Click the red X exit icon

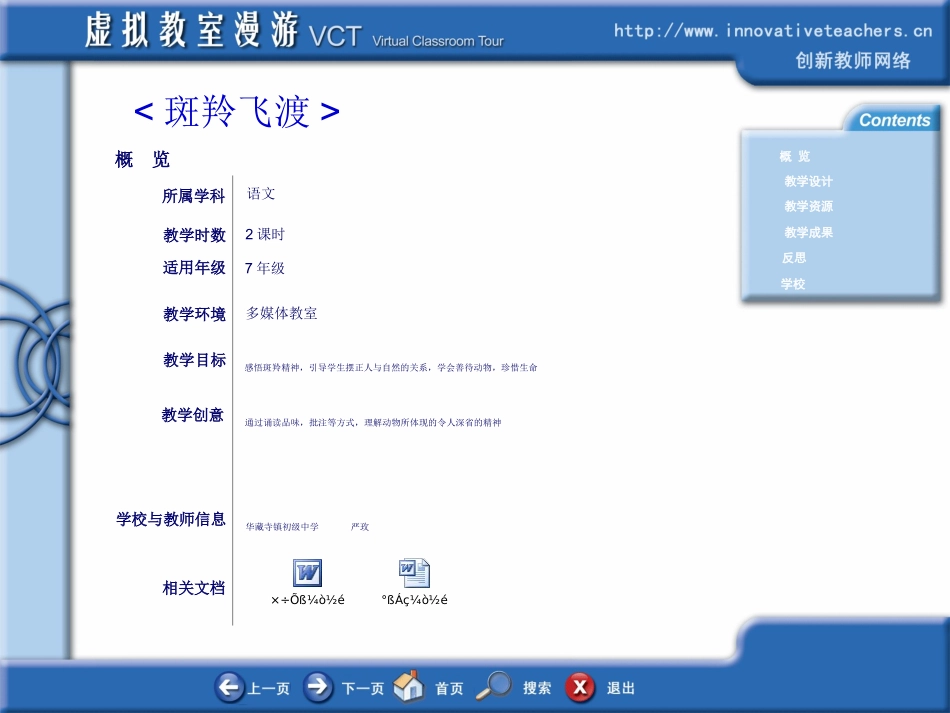click(580, 688)
